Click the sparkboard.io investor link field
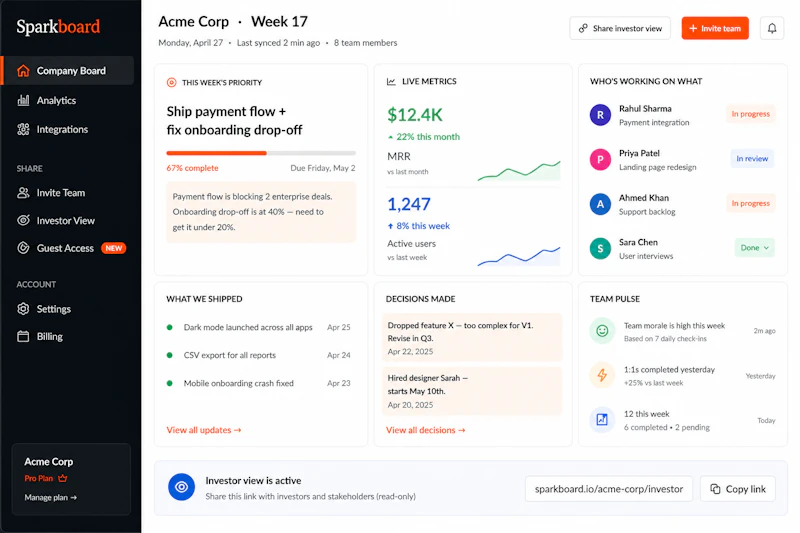 [609, 489]
